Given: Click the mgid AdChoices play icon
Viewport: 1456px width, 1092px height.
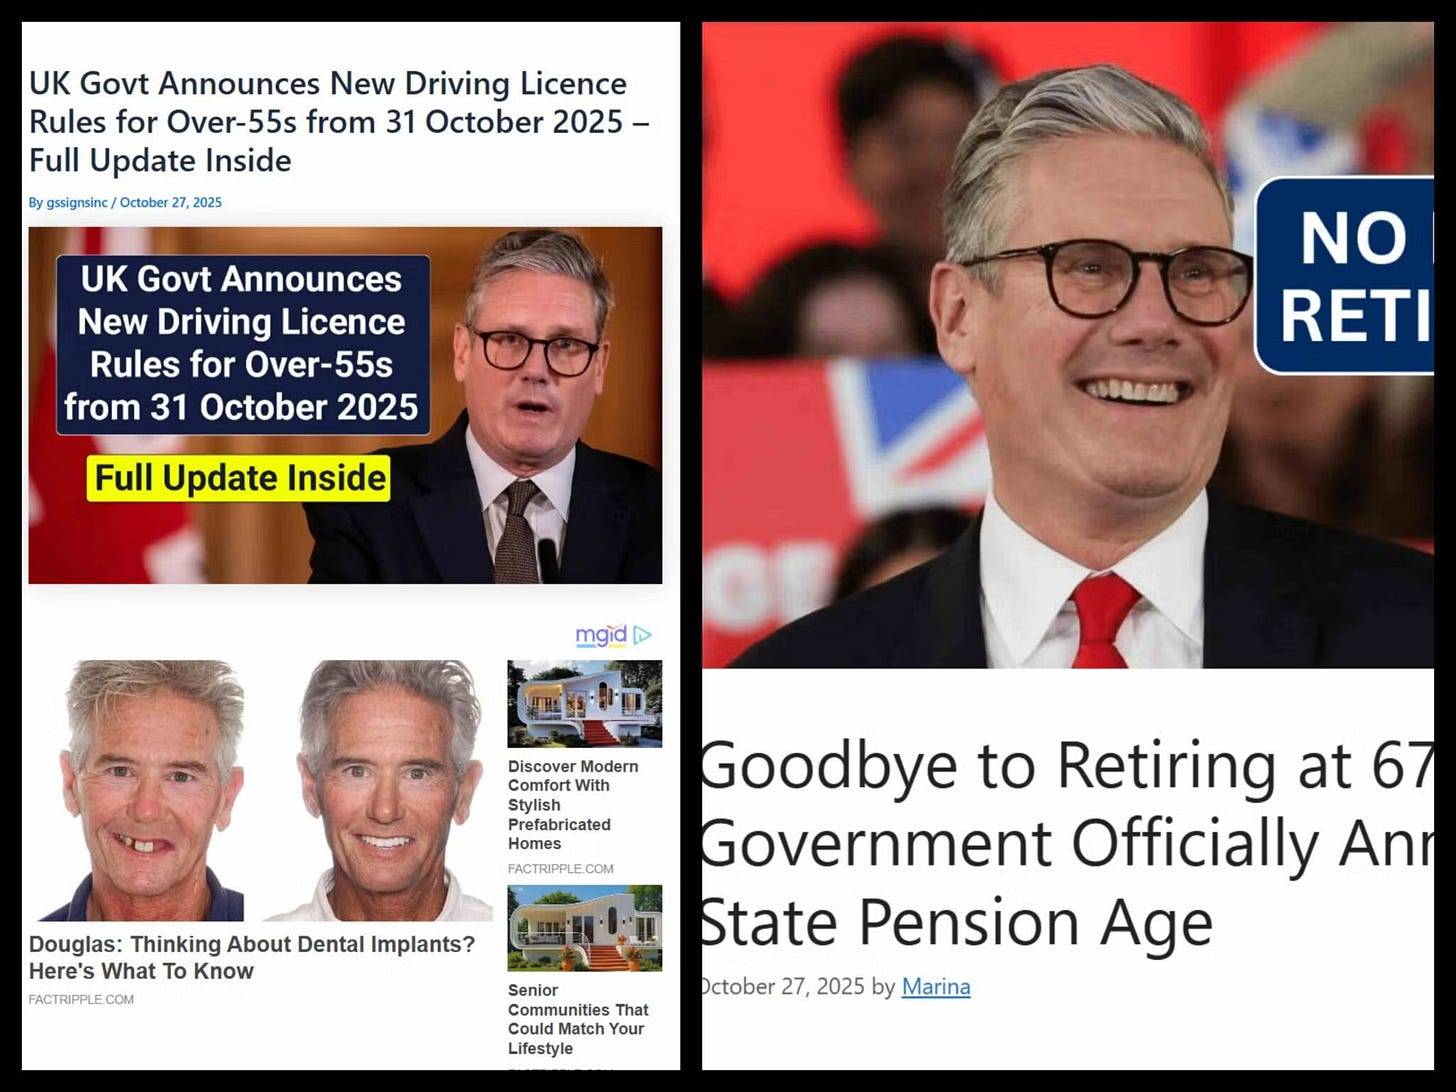Looking at the screenshot, I should 643,635.
